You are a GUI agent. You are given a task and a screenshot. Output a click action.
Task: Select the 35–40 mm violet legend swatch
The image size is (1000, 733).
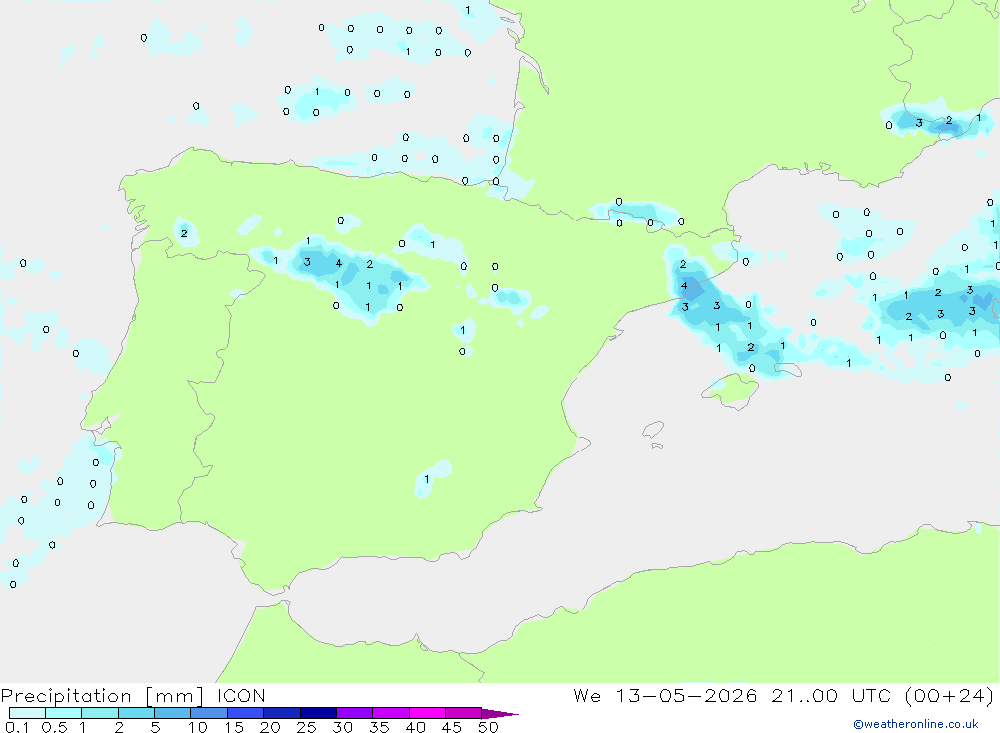pos(391,713)
